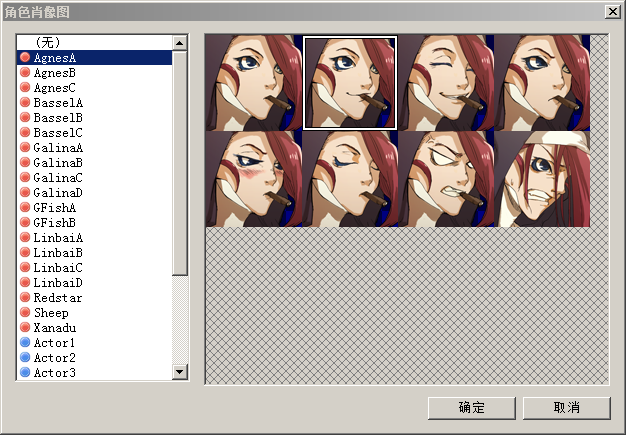The height and width of the screenshot is (435, 626).
Task: Click the red dot icon beside AgnesB
Action: (x=25, y=72)
